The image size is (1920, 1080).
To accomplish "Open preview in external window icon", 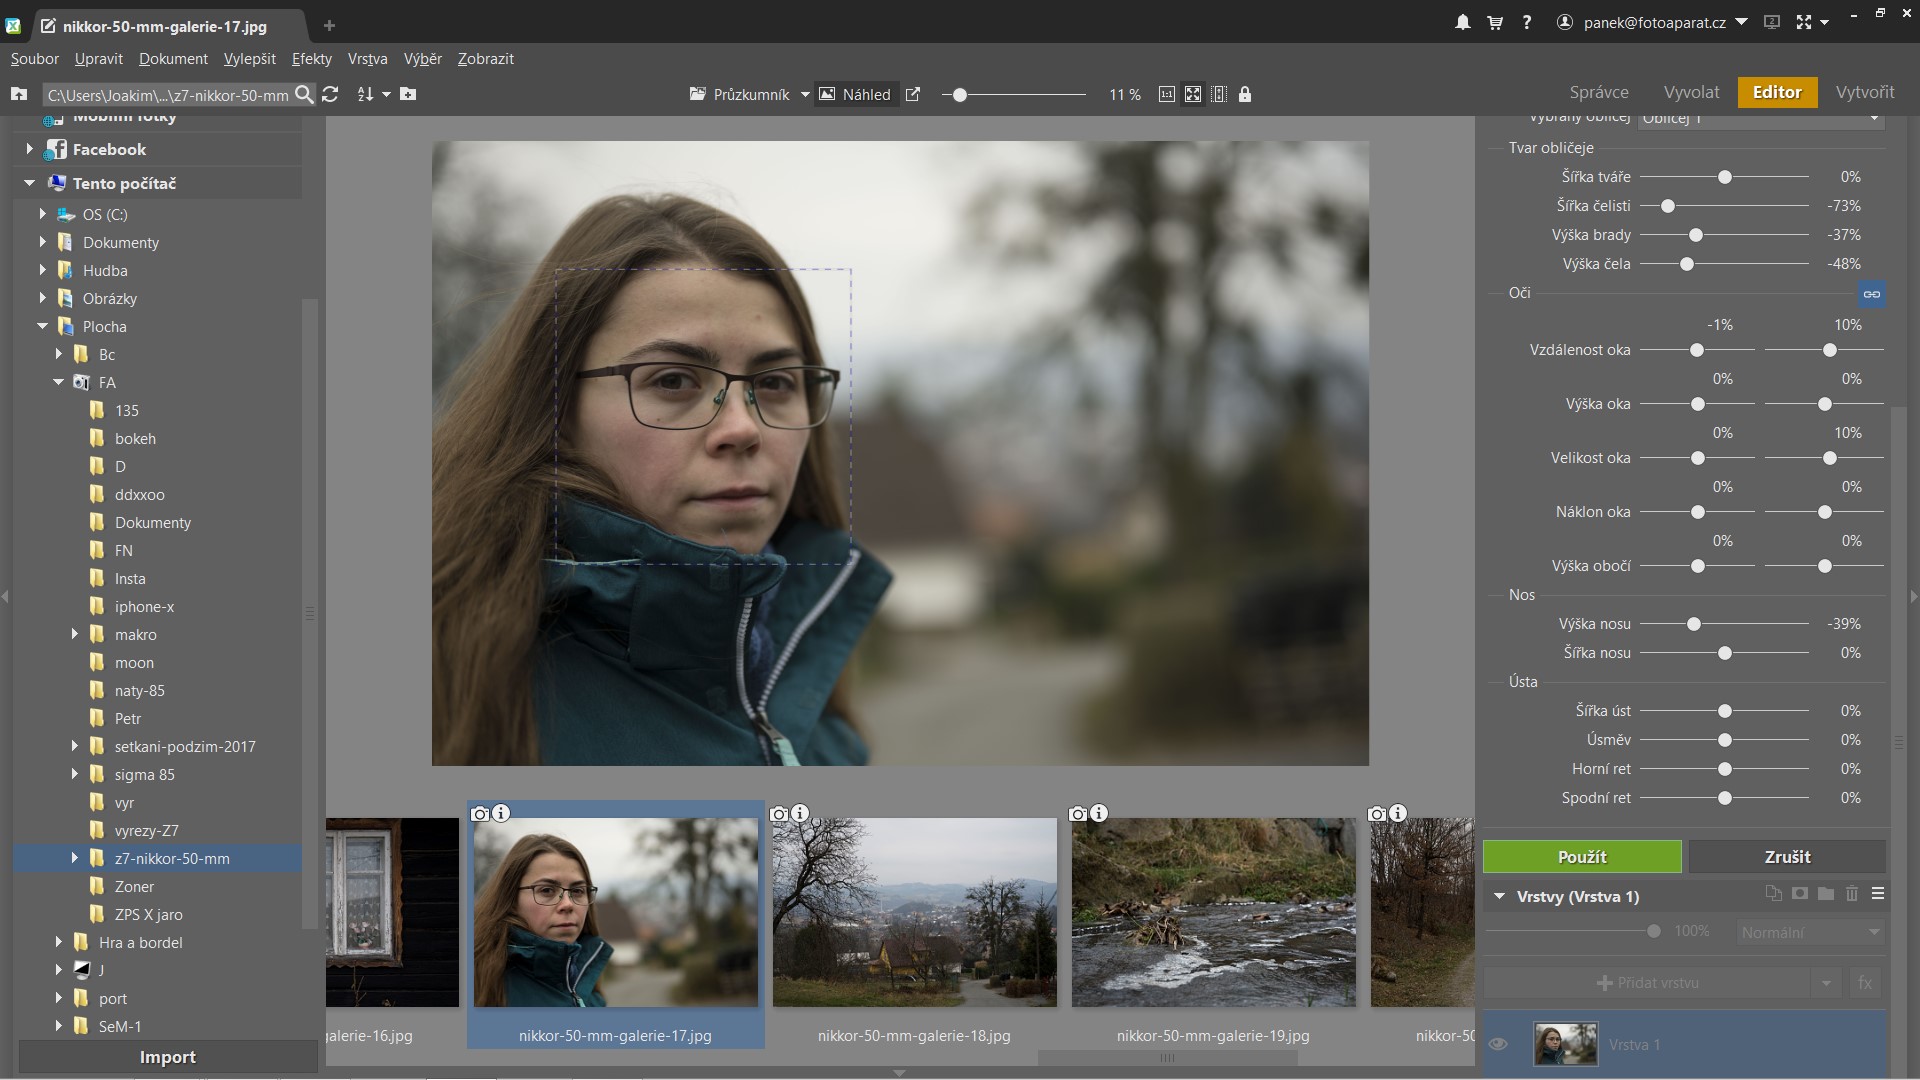I will coord(913,94).
